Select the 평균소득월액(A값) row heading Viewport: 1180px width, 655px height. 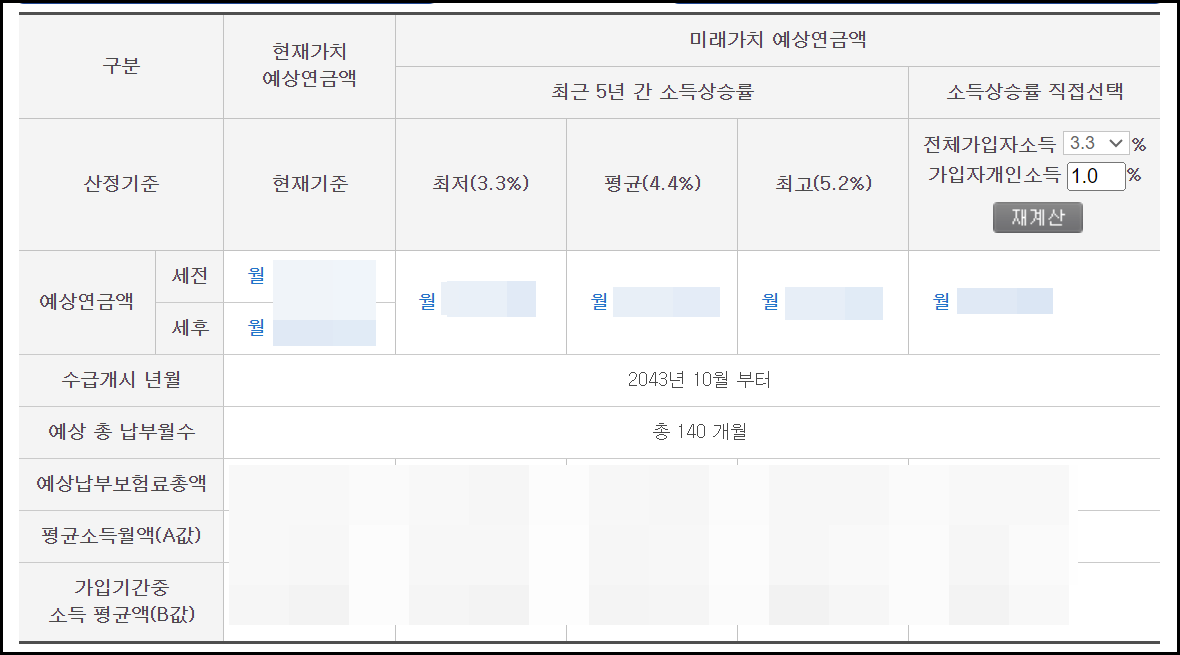tap(119, 537)
